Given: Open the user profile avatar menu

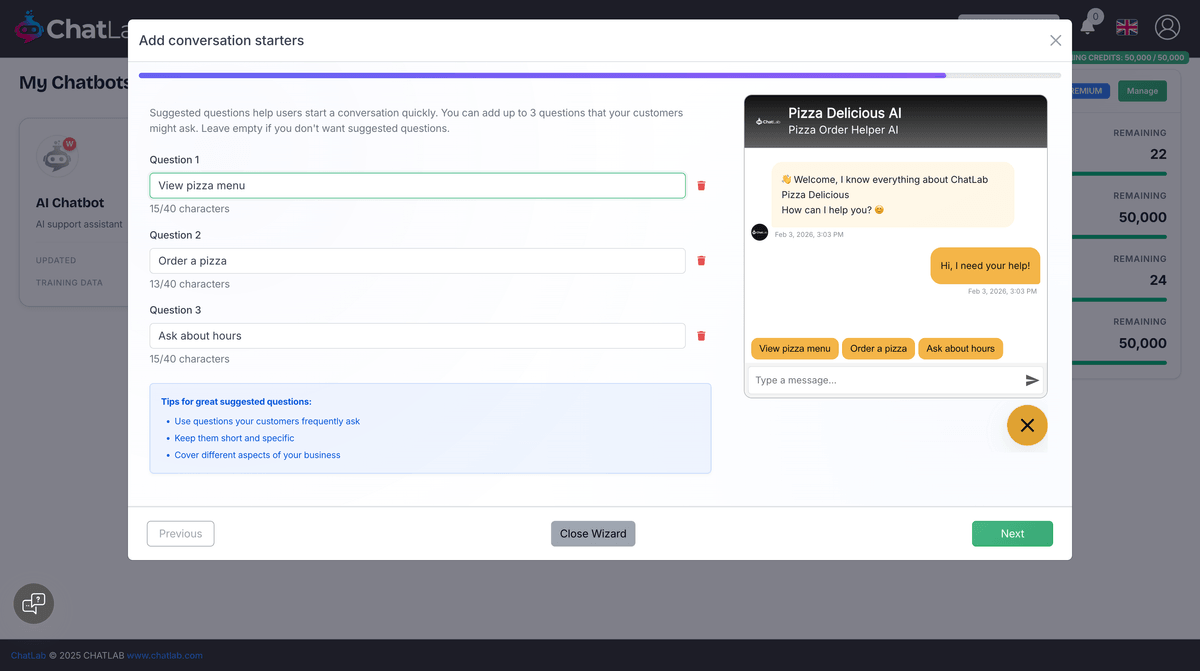Looking at the screenshot, I should tap(1167, 27).
